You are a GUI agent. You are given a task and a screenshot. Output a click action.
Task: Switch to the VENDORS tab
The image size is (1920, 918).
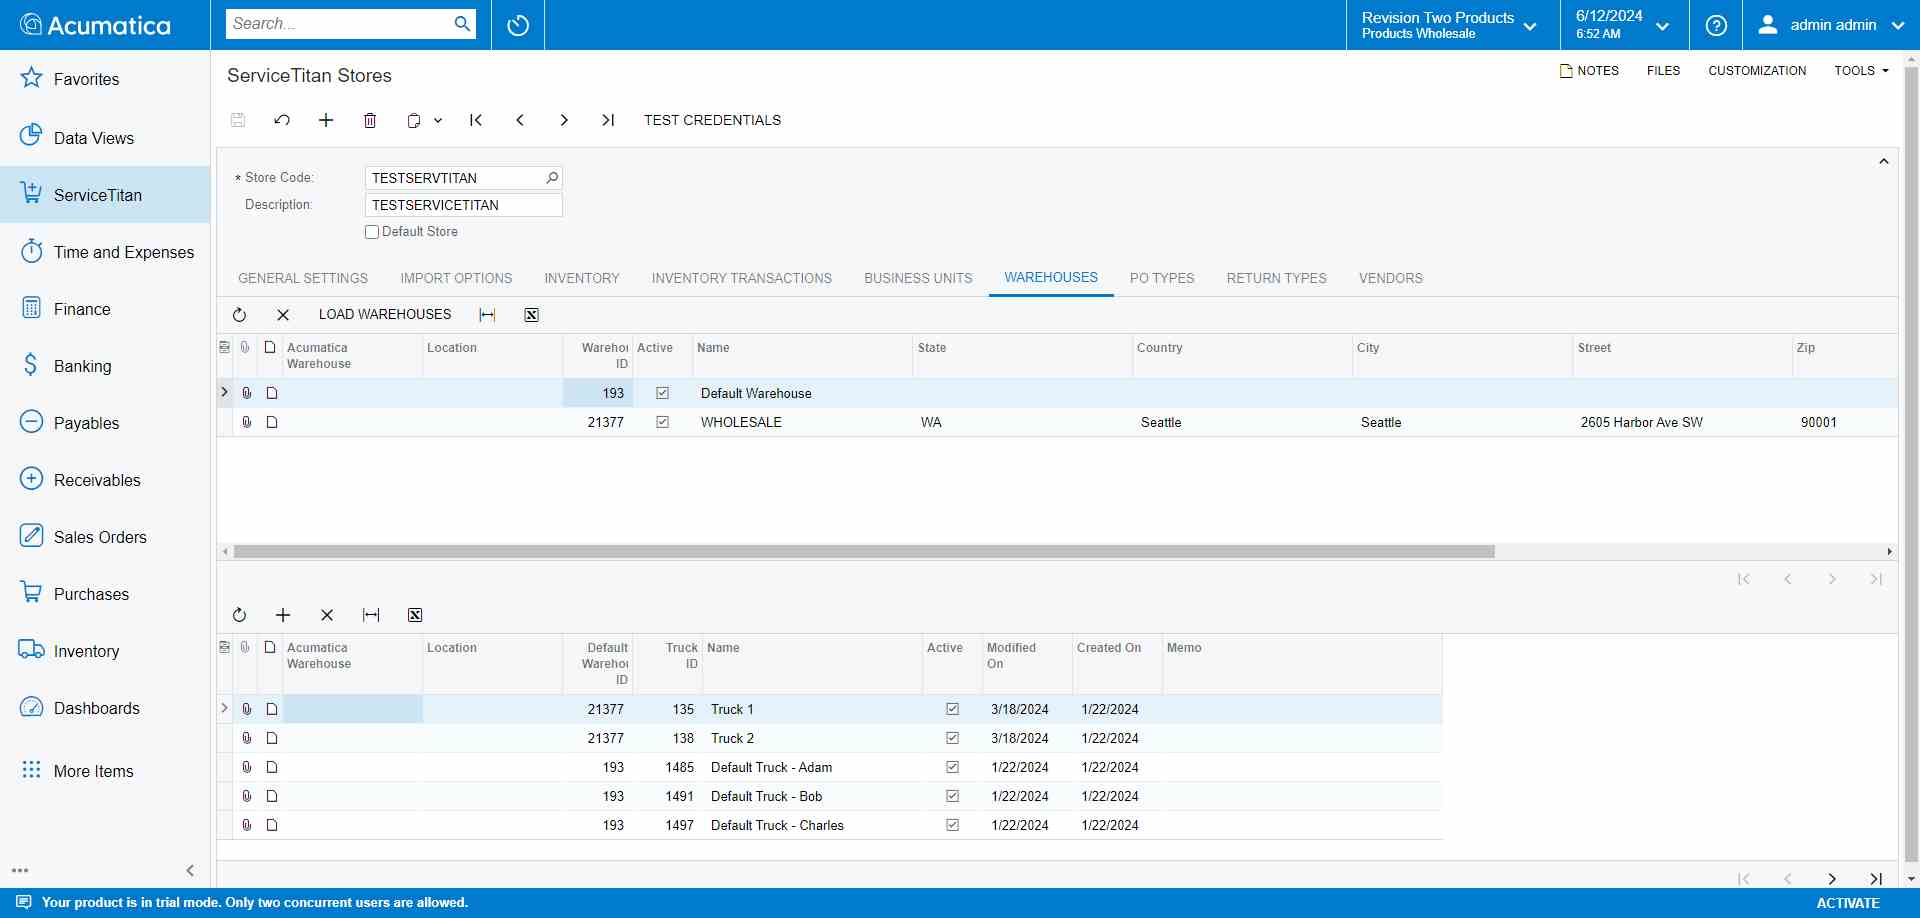point(1390,278)
